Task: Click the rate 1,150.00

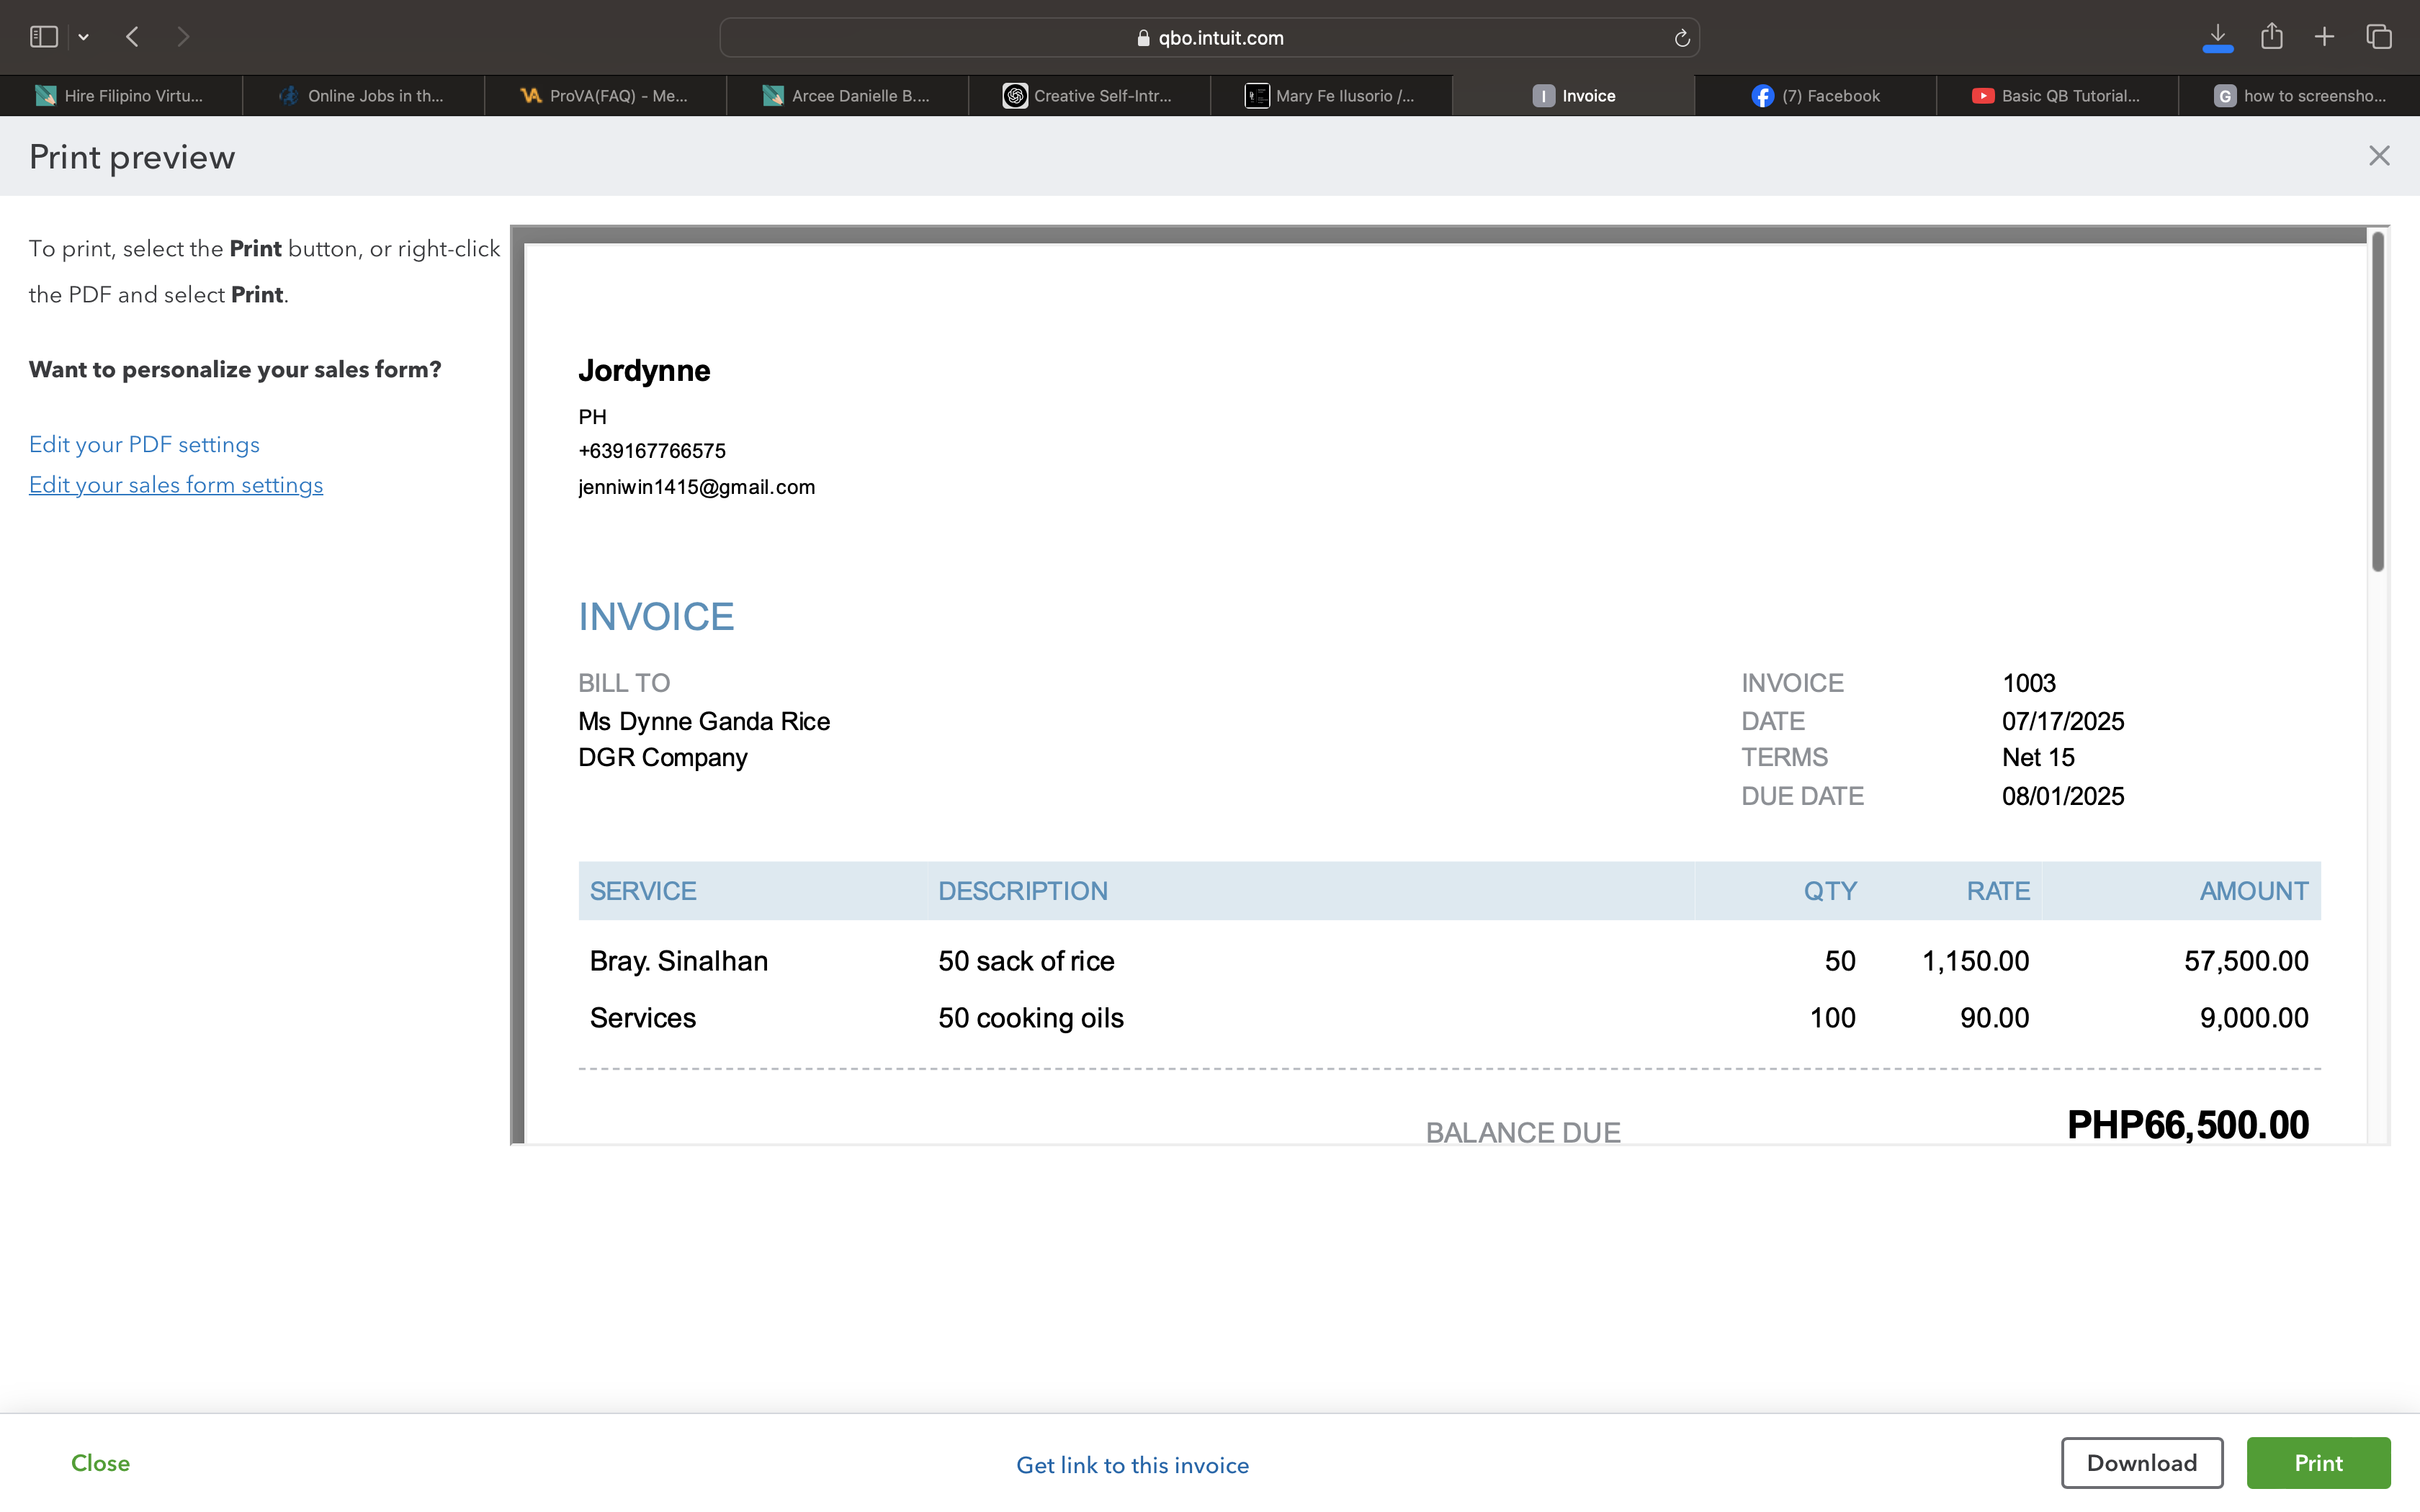Action: pos(1976,961)
